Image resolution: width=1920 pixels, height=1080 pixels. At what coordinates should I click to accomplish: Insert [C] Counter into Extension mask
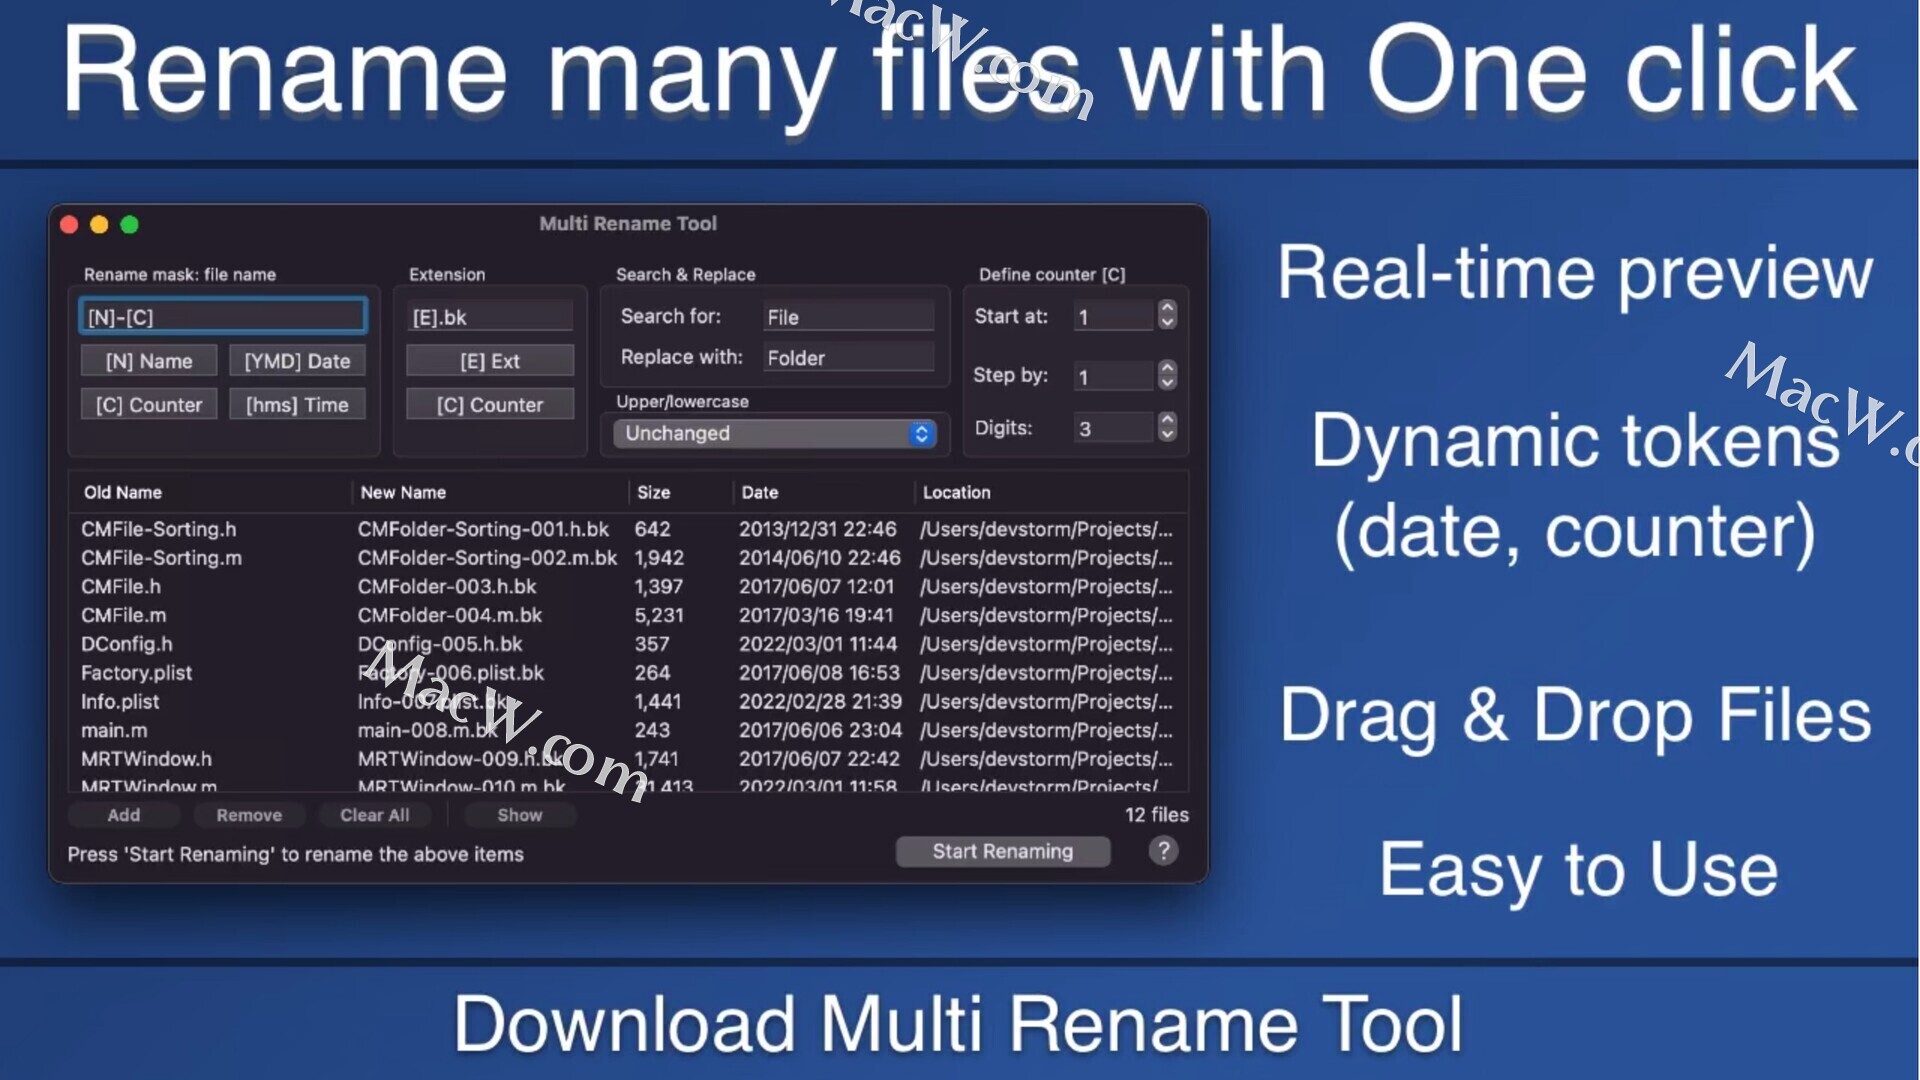(x=490, y=404)
